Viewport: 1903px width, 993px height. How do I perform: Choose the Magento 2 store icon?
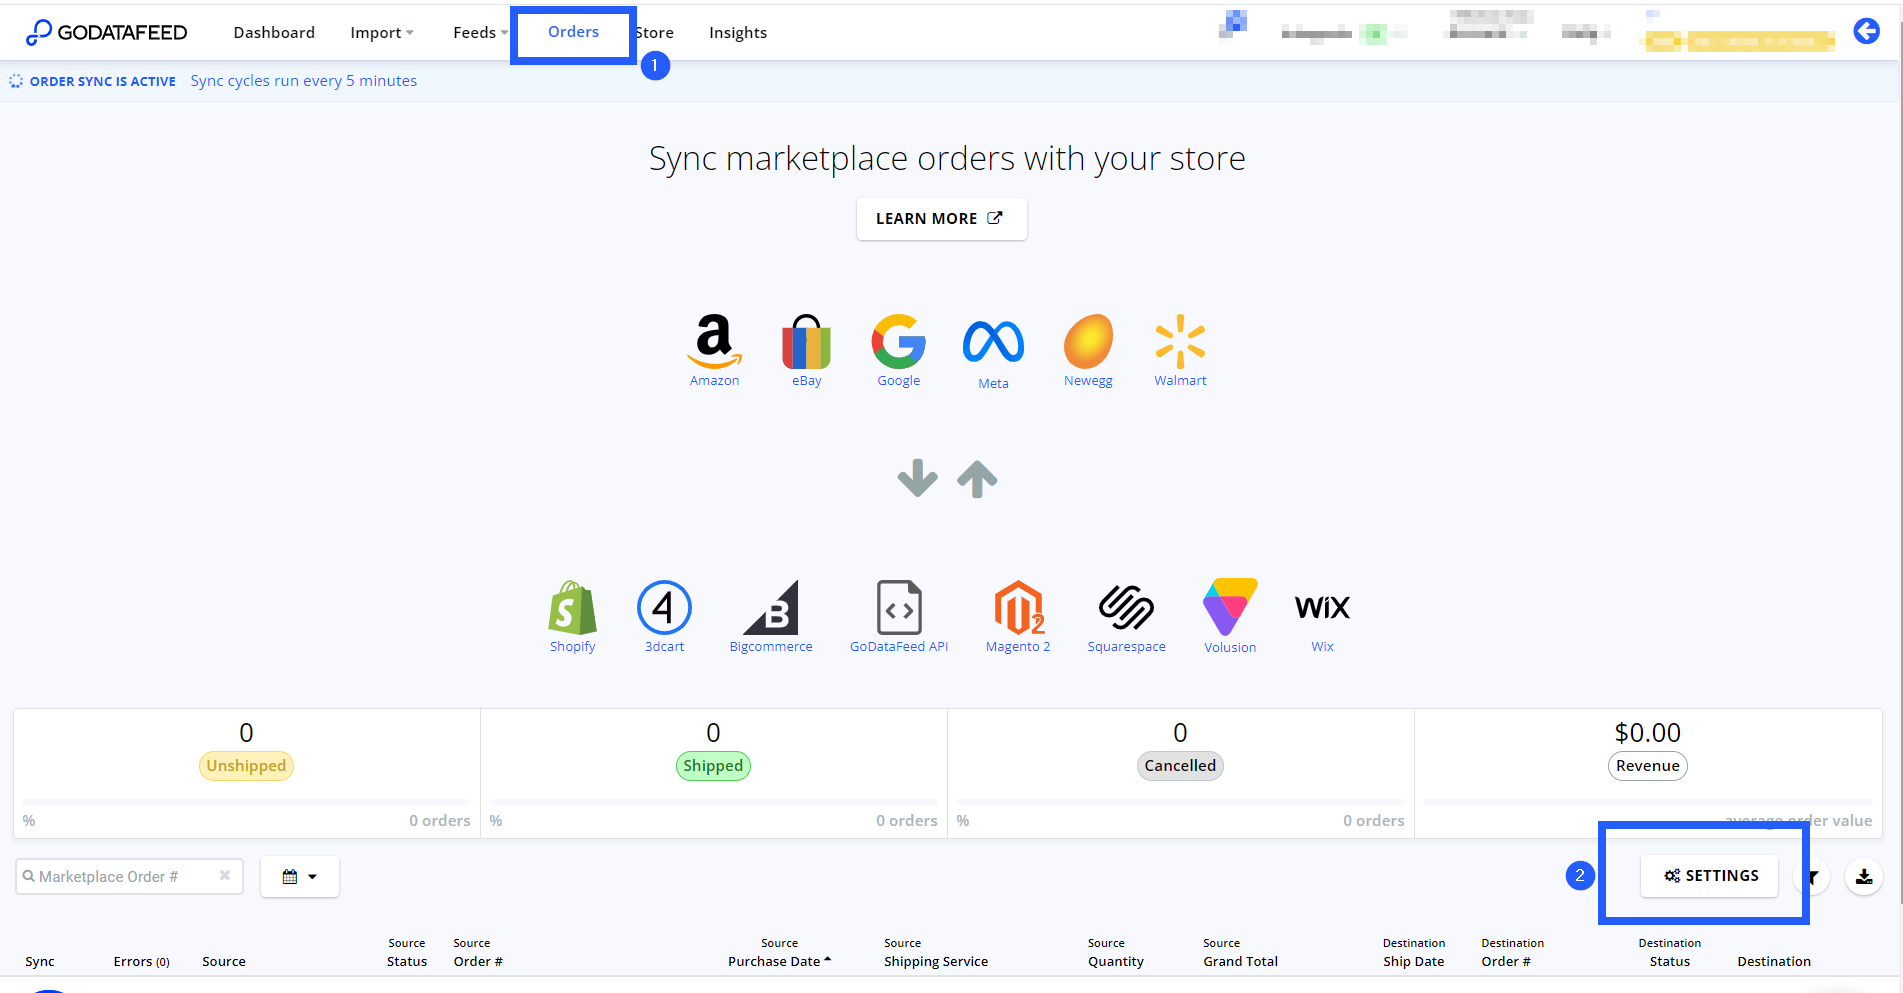(1018, 607)
